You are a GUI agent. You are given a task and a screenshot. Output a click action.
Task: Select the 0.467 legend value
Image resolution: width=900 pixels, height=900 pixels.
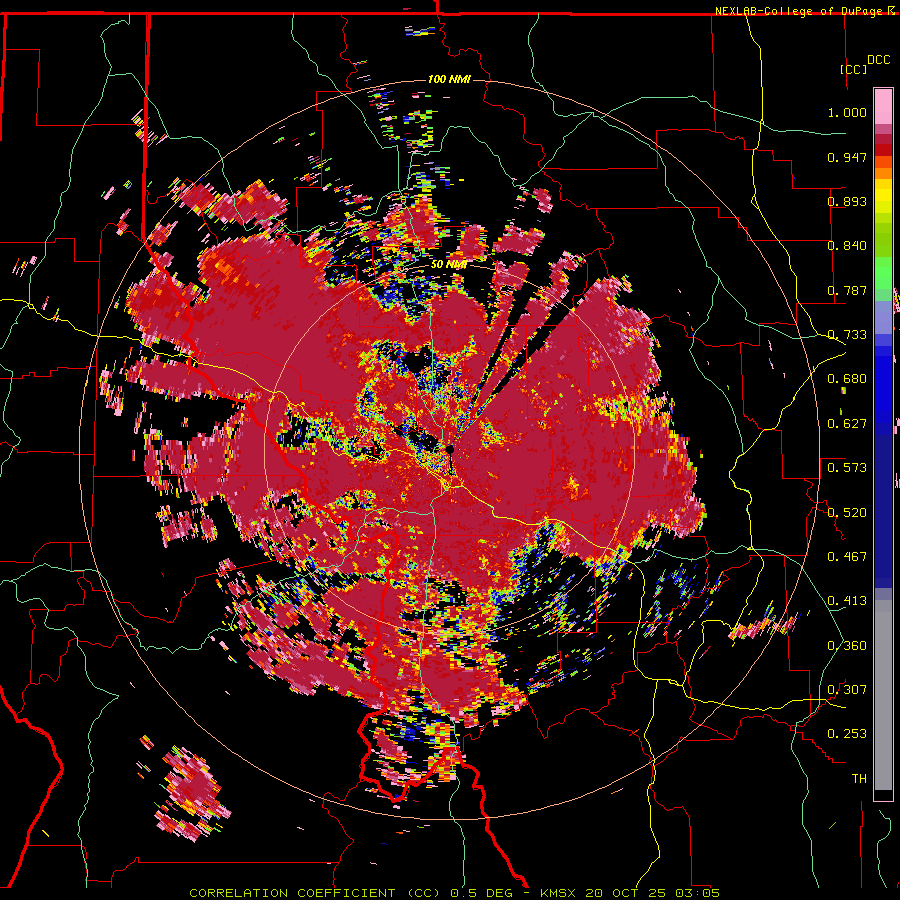coord(847,557)
